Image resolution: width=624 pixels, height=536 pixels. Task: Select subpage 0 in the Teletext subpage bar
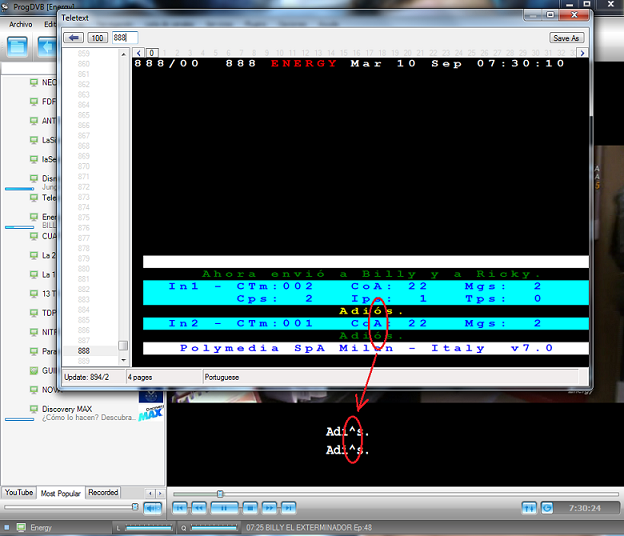(x=151, y=52)
